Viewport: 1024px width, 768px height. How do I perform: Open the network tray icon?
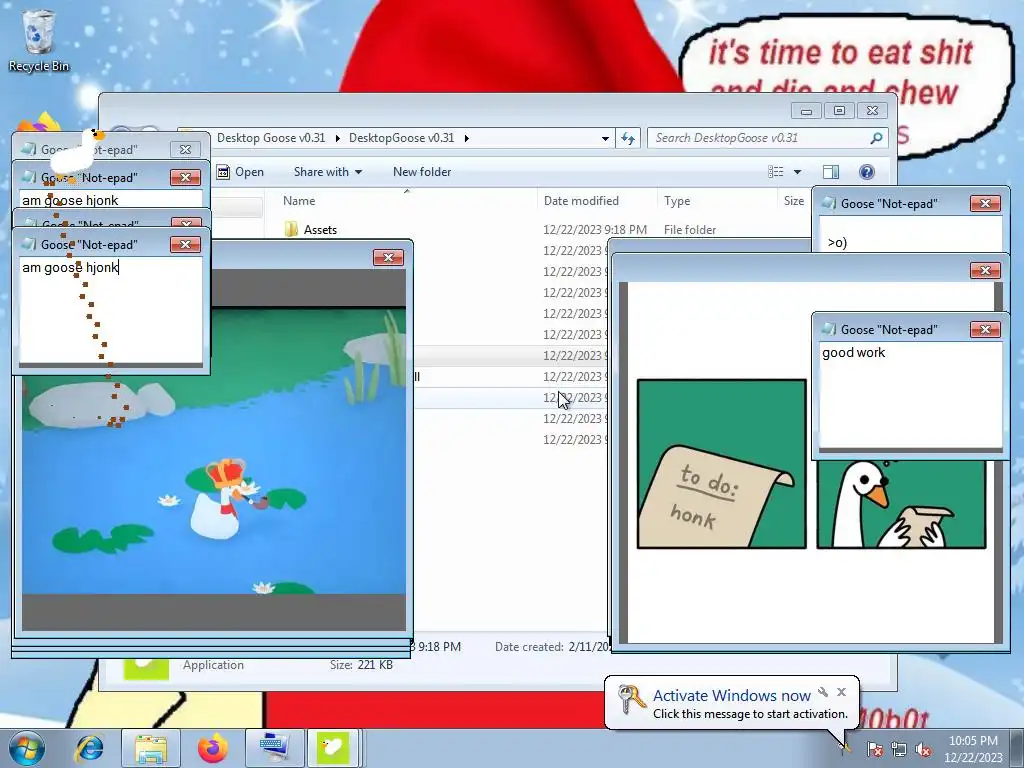click(x=899, y=749)
